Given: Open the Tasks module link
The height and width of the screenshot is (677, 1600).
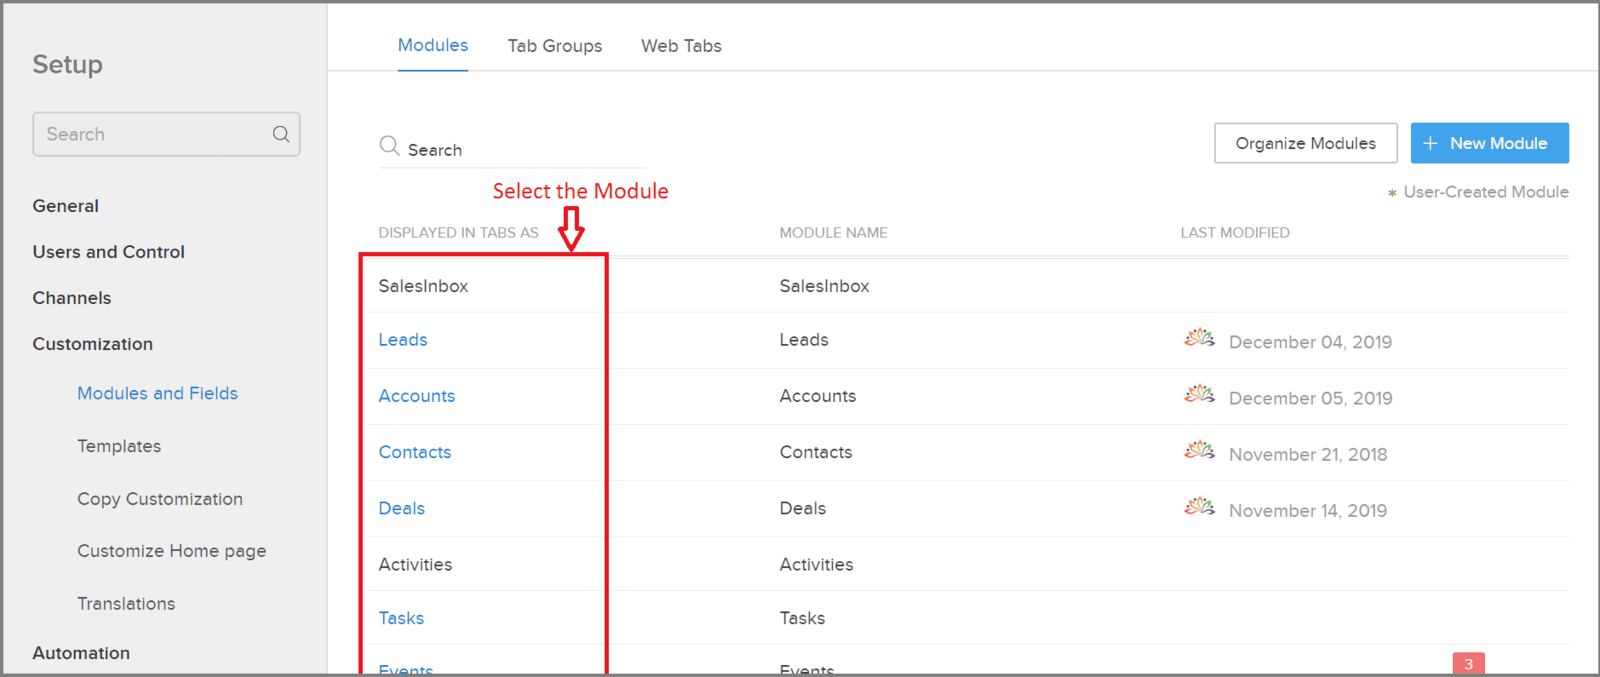Looking at the screenshot, I should [401, 618].
